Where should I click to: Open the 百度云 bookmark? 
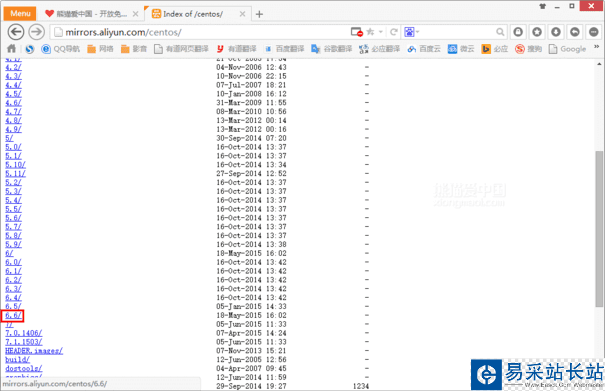tap(424, 49)
